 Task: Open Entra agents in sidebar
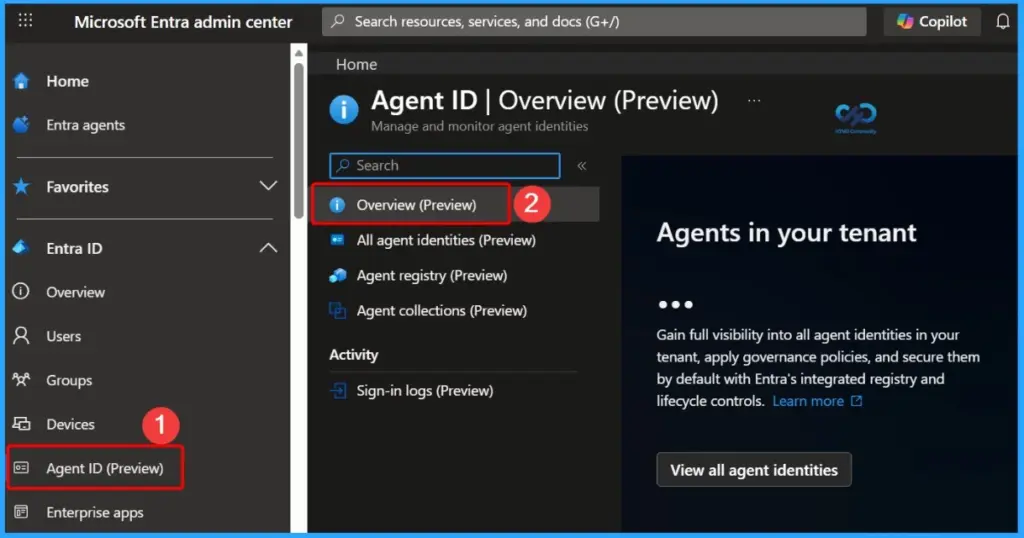(x=86, y=125)
